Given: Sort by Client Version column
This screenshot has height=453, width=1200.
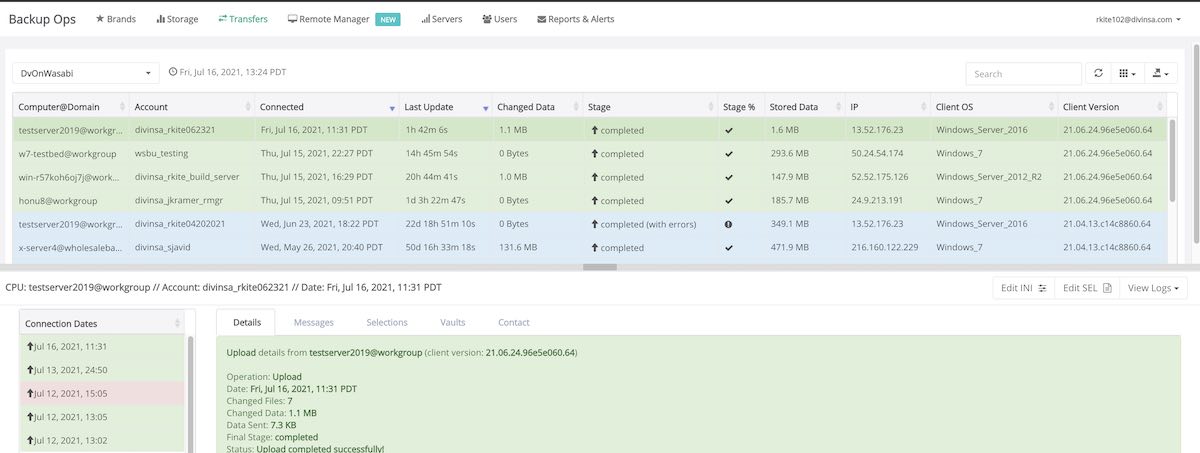Looking at the screenshot, I should (x=1113, y=106).
